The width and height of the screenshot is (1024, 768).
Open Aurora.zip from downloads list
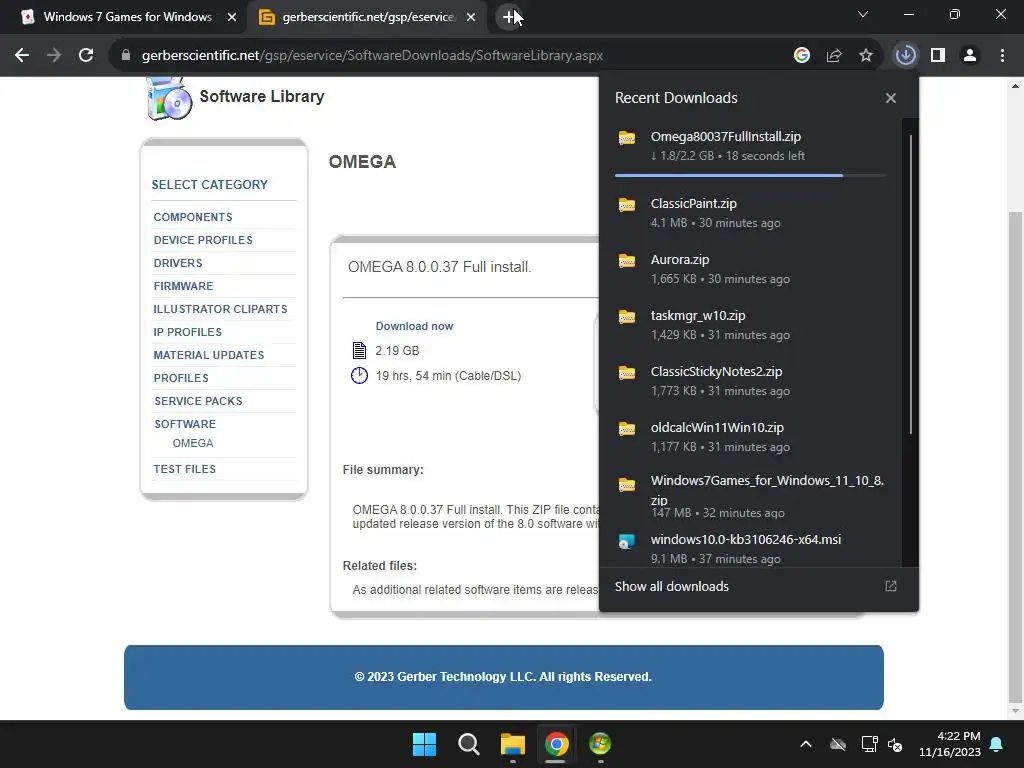click(750, 269)
